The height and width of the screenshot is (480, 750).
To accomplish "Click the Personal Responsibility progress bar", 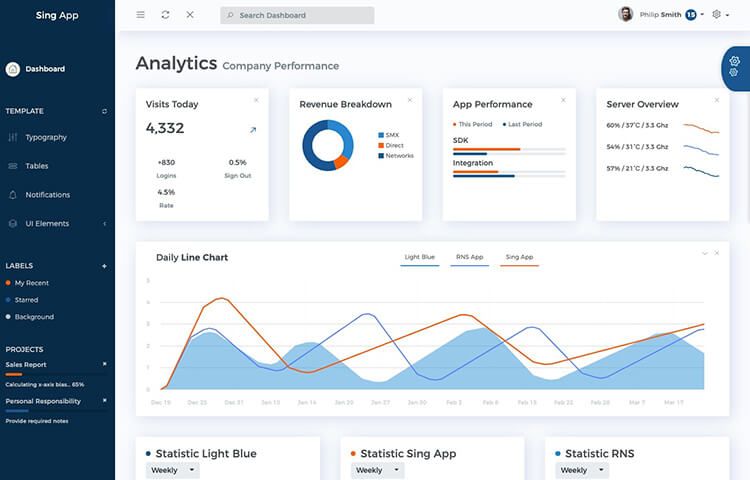I will pyautogui.click(x=56, y=411).
